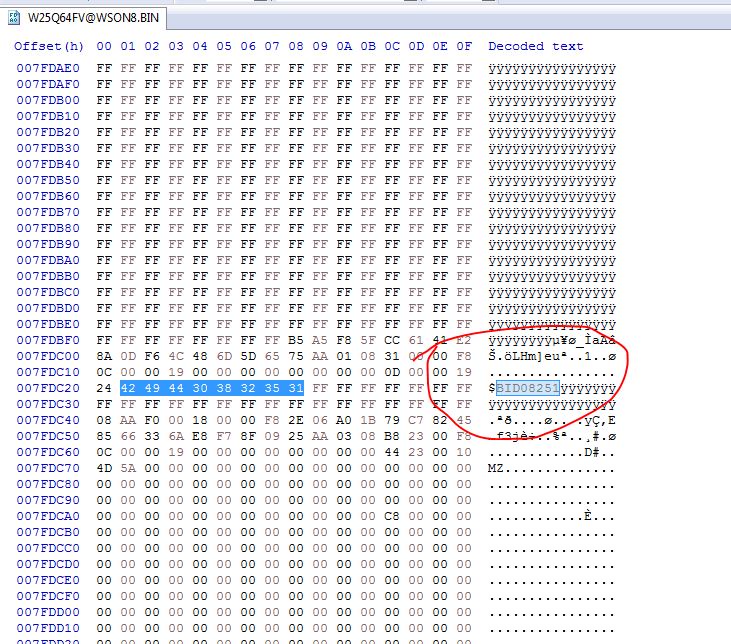Click decoded text starting with MZ

[552, 468]
